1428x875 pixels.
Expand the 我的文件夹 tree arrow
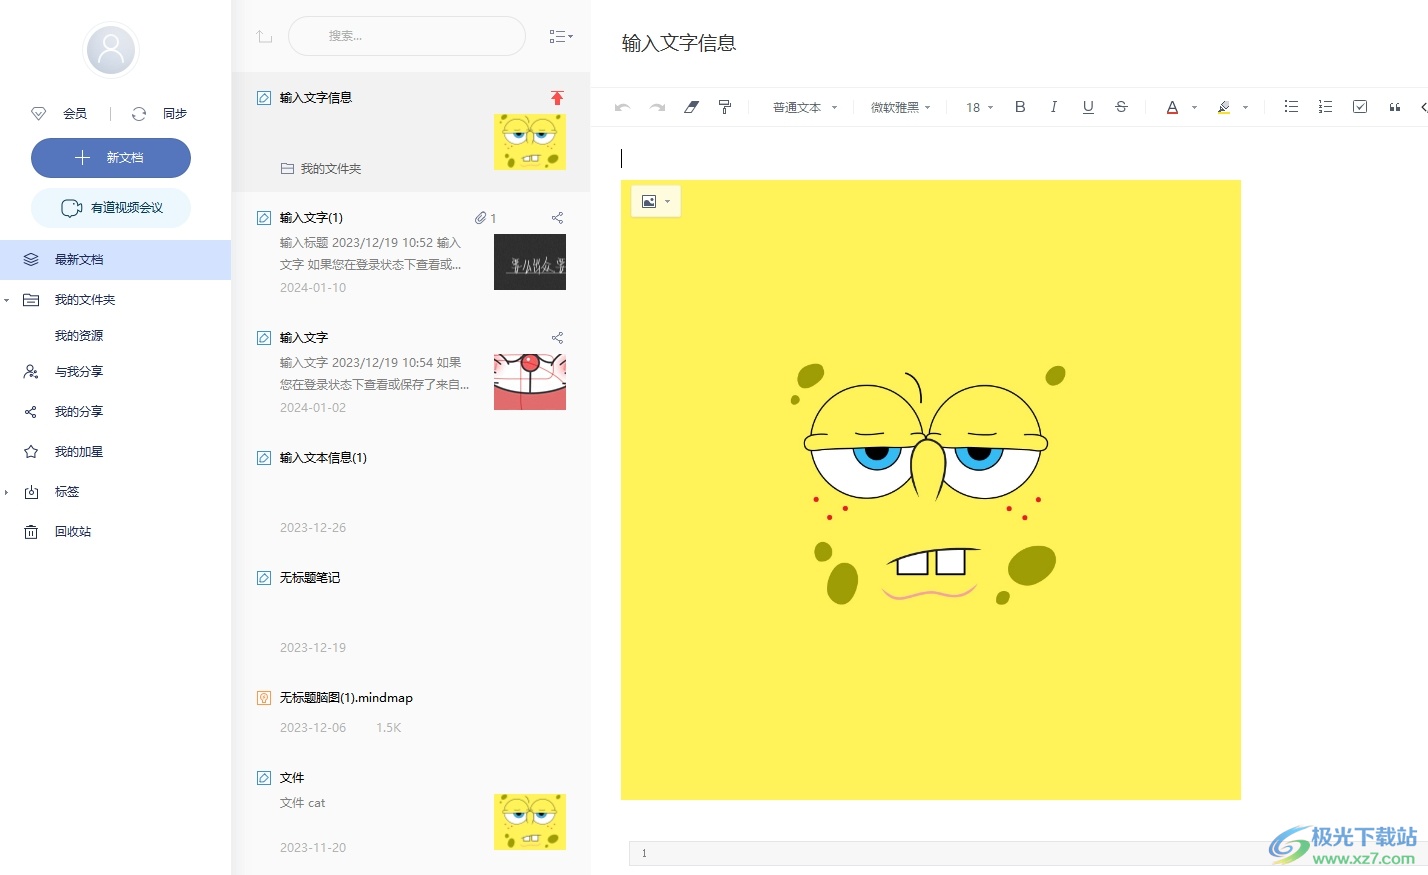tap(7, 300)
